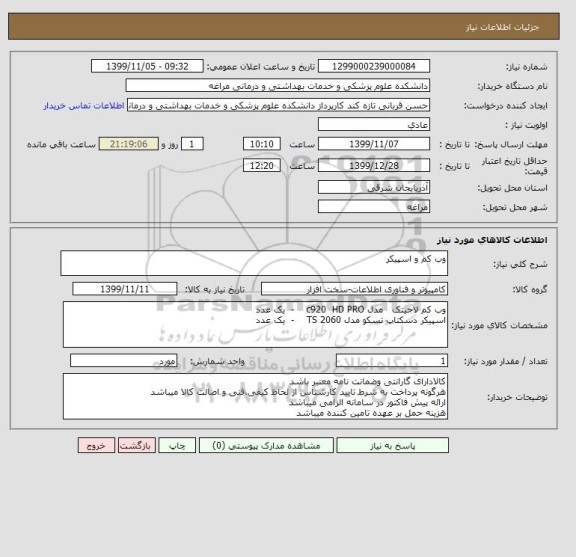This screenshot has height=557, width=576.
Task: Click label مشخصات کالای مورد نیاز
Action: tap(499, 326)
